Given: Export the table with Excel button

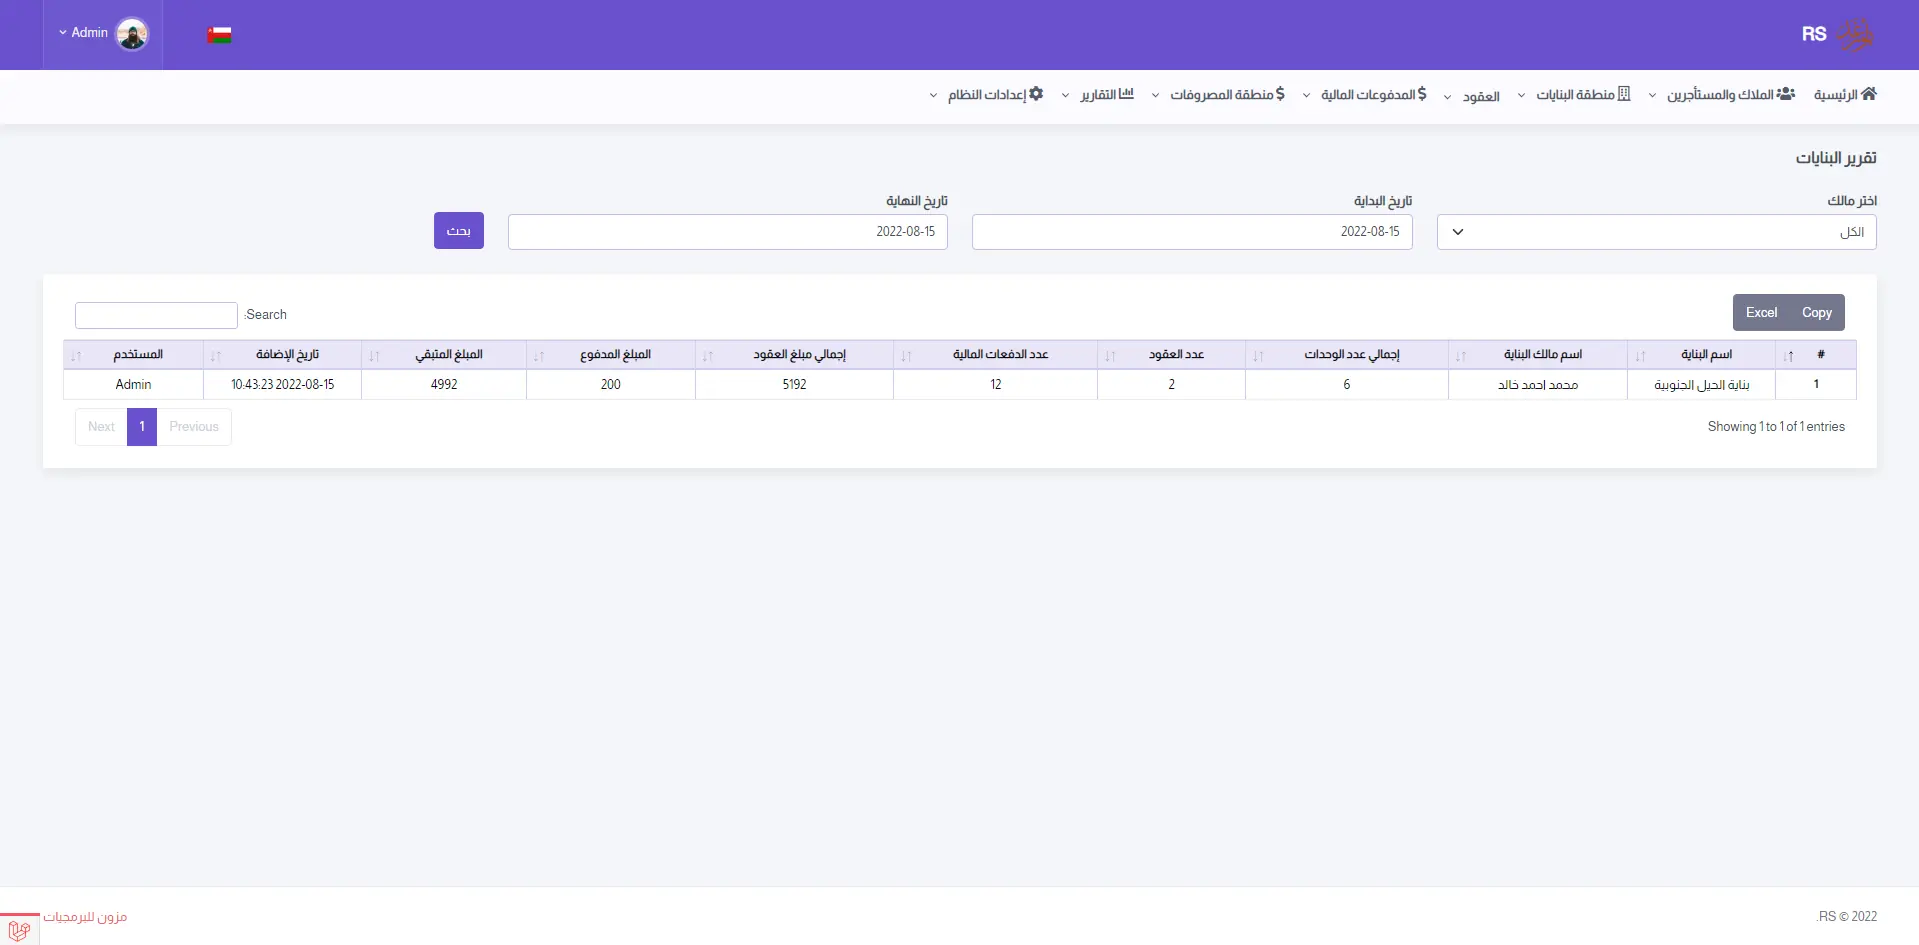Looking at the screenshot, I should 1761,313.
